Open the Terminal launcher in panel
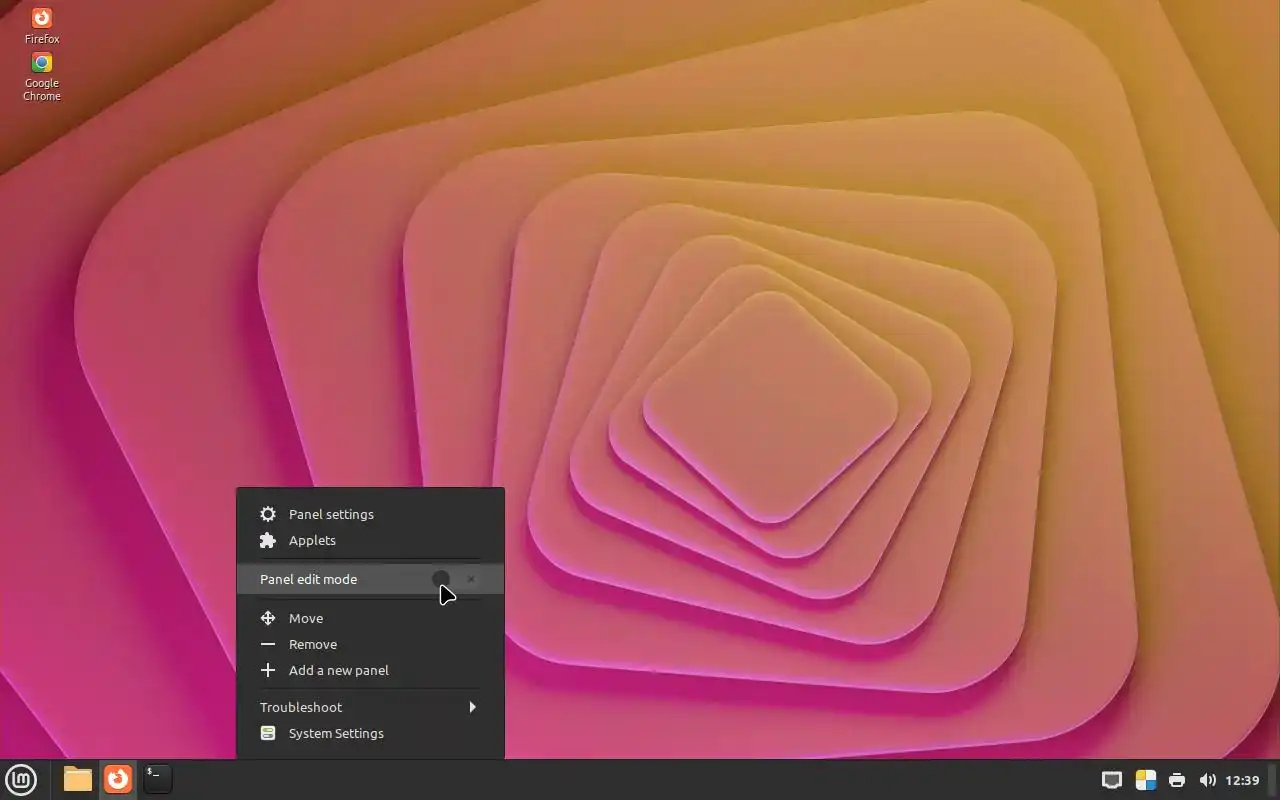This screenshot has height=800, width=1280. click(157, 779)
